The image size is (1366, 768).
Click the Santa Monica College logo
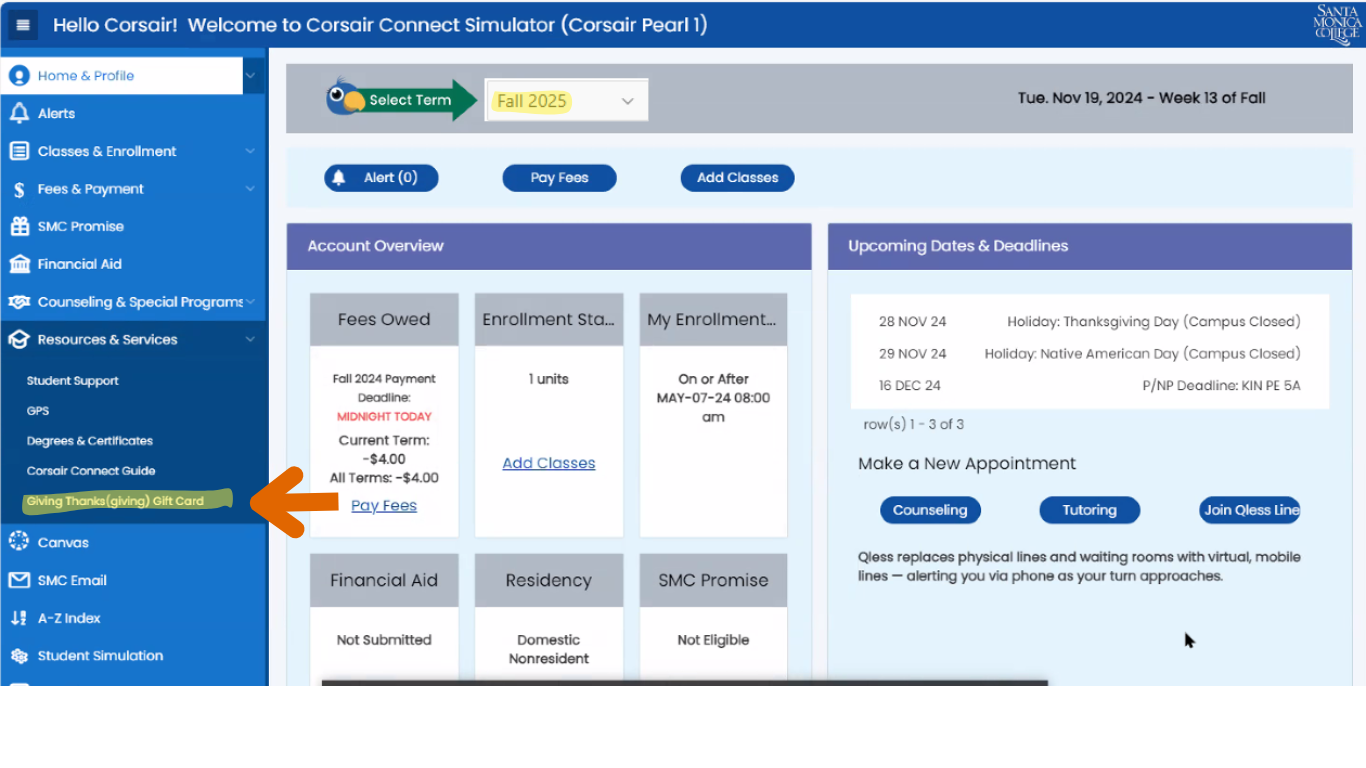coord(1337,25)
